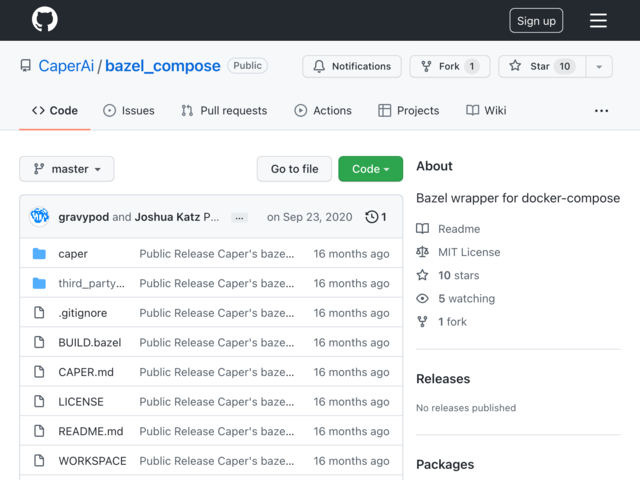This screenshot has width=640, height=480.
Task: Open the 10 stars link
Action: point(459,276)
